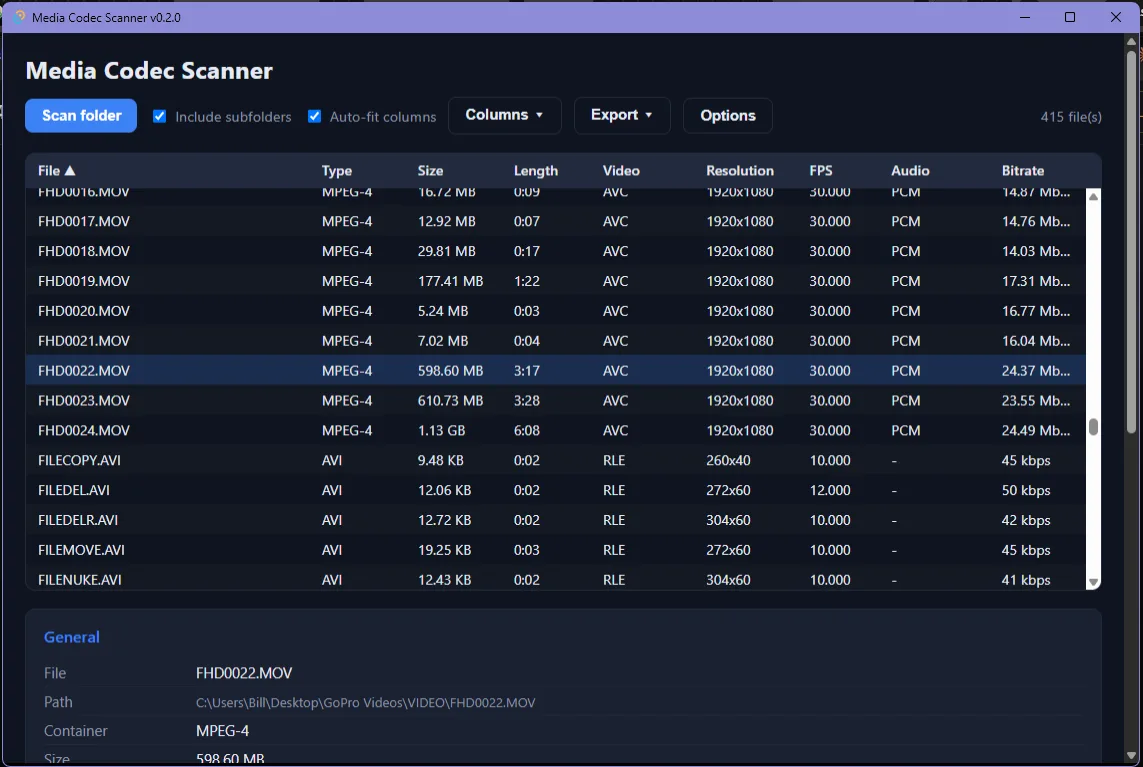
Task: Open the Export dropdown menu
Action: pyautogui.click(x=622, y=115)
